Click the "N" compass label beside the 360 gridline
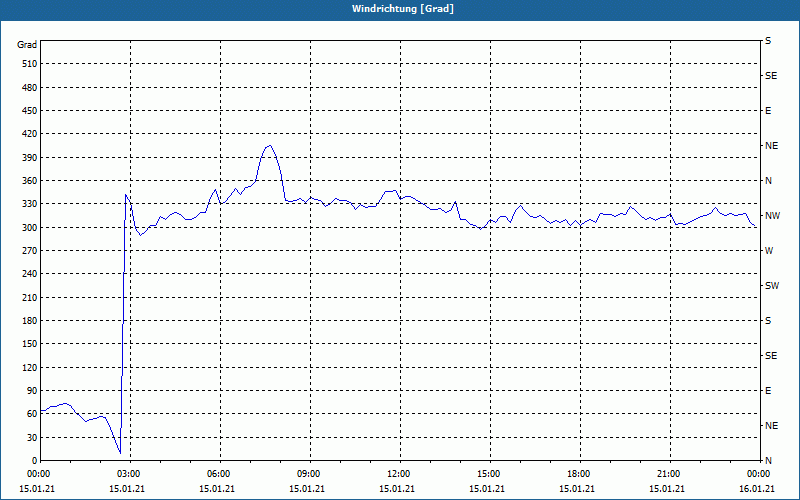The image size is (800, 500). pyautogui.click(x=768, y=181)
